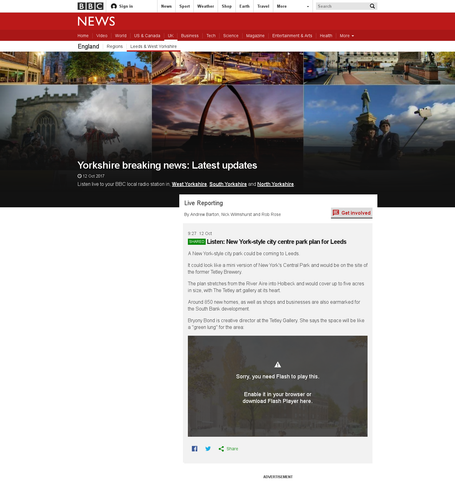Open the green Share icon
This screenshot has width=455, height=500.
pos(221,449)
